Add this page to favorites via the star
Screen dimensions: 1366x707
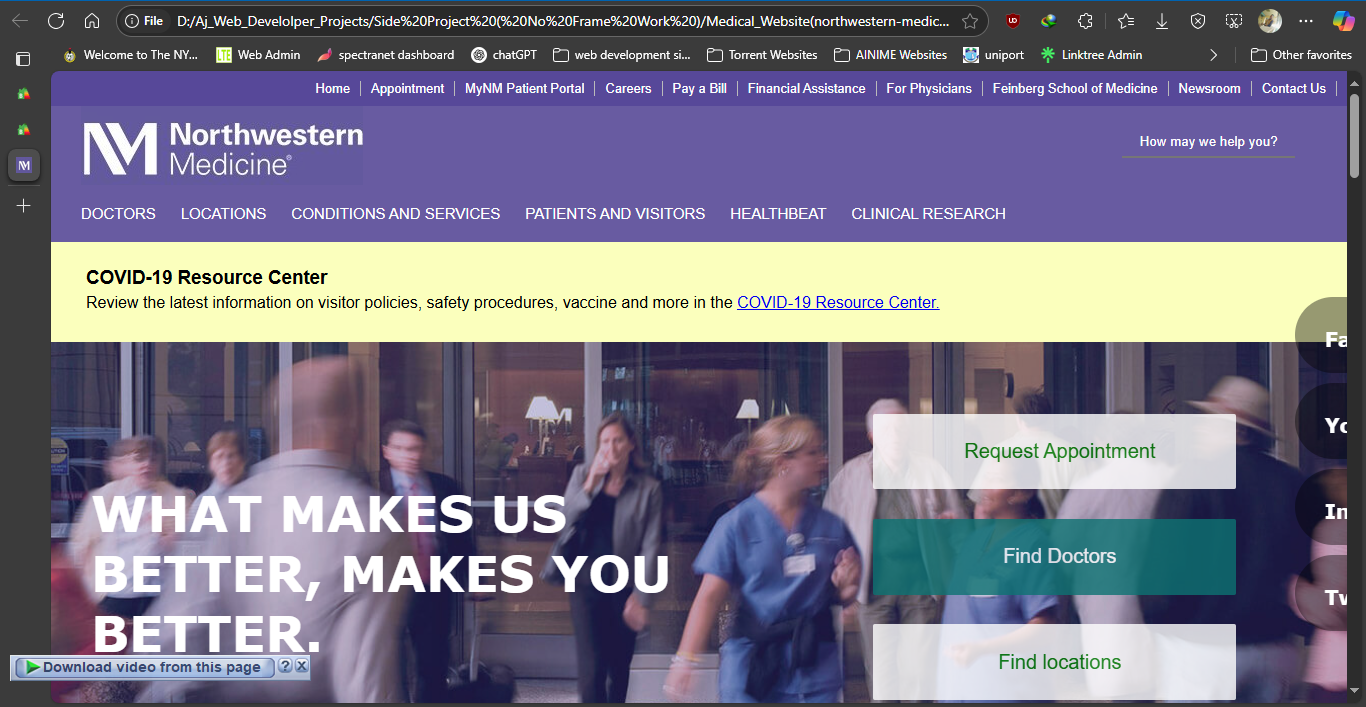(971, 19)
